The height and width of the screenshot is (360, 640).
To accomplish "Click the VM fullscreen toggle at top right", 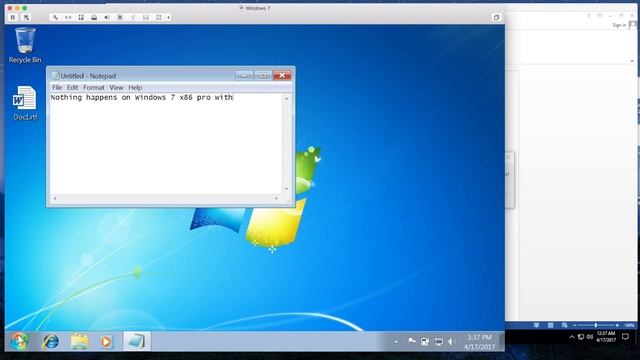I will [x=496, y=17].
